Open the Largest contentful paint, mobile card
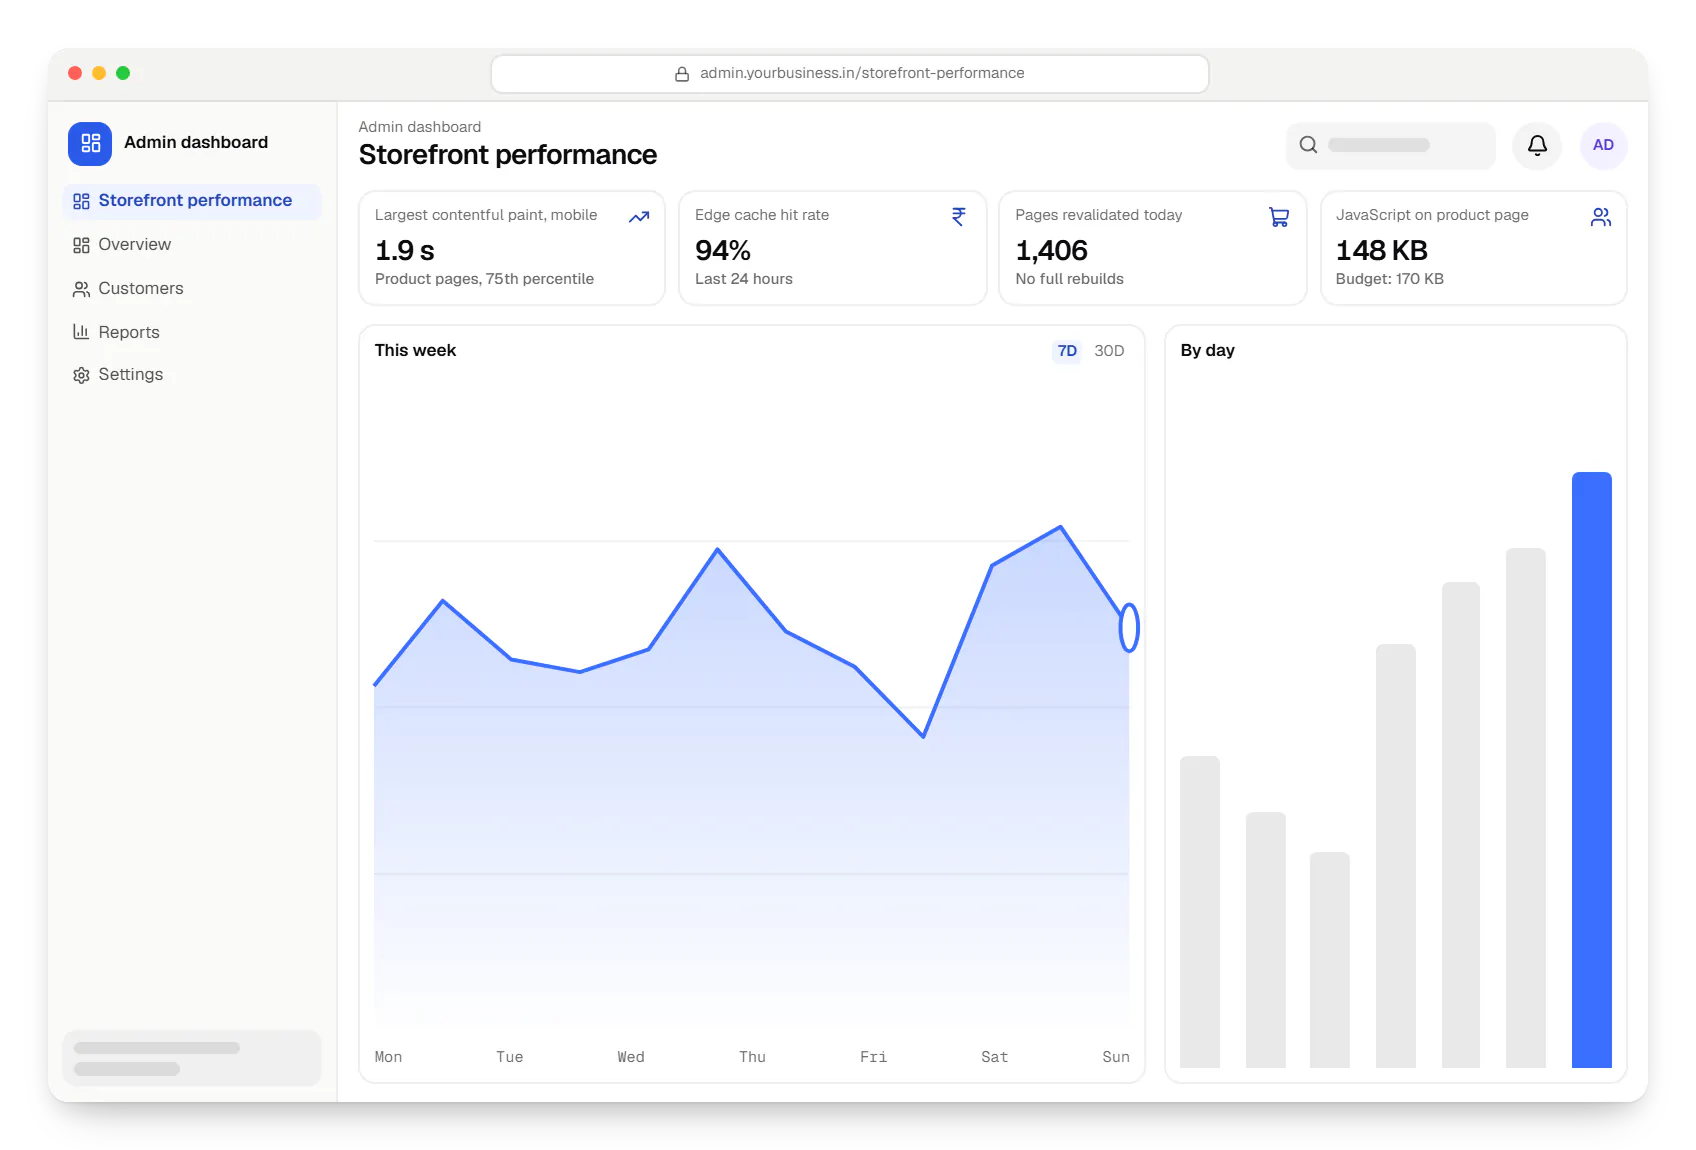The width and height of the screenshot is (1696, 1150). pos(511,248)
